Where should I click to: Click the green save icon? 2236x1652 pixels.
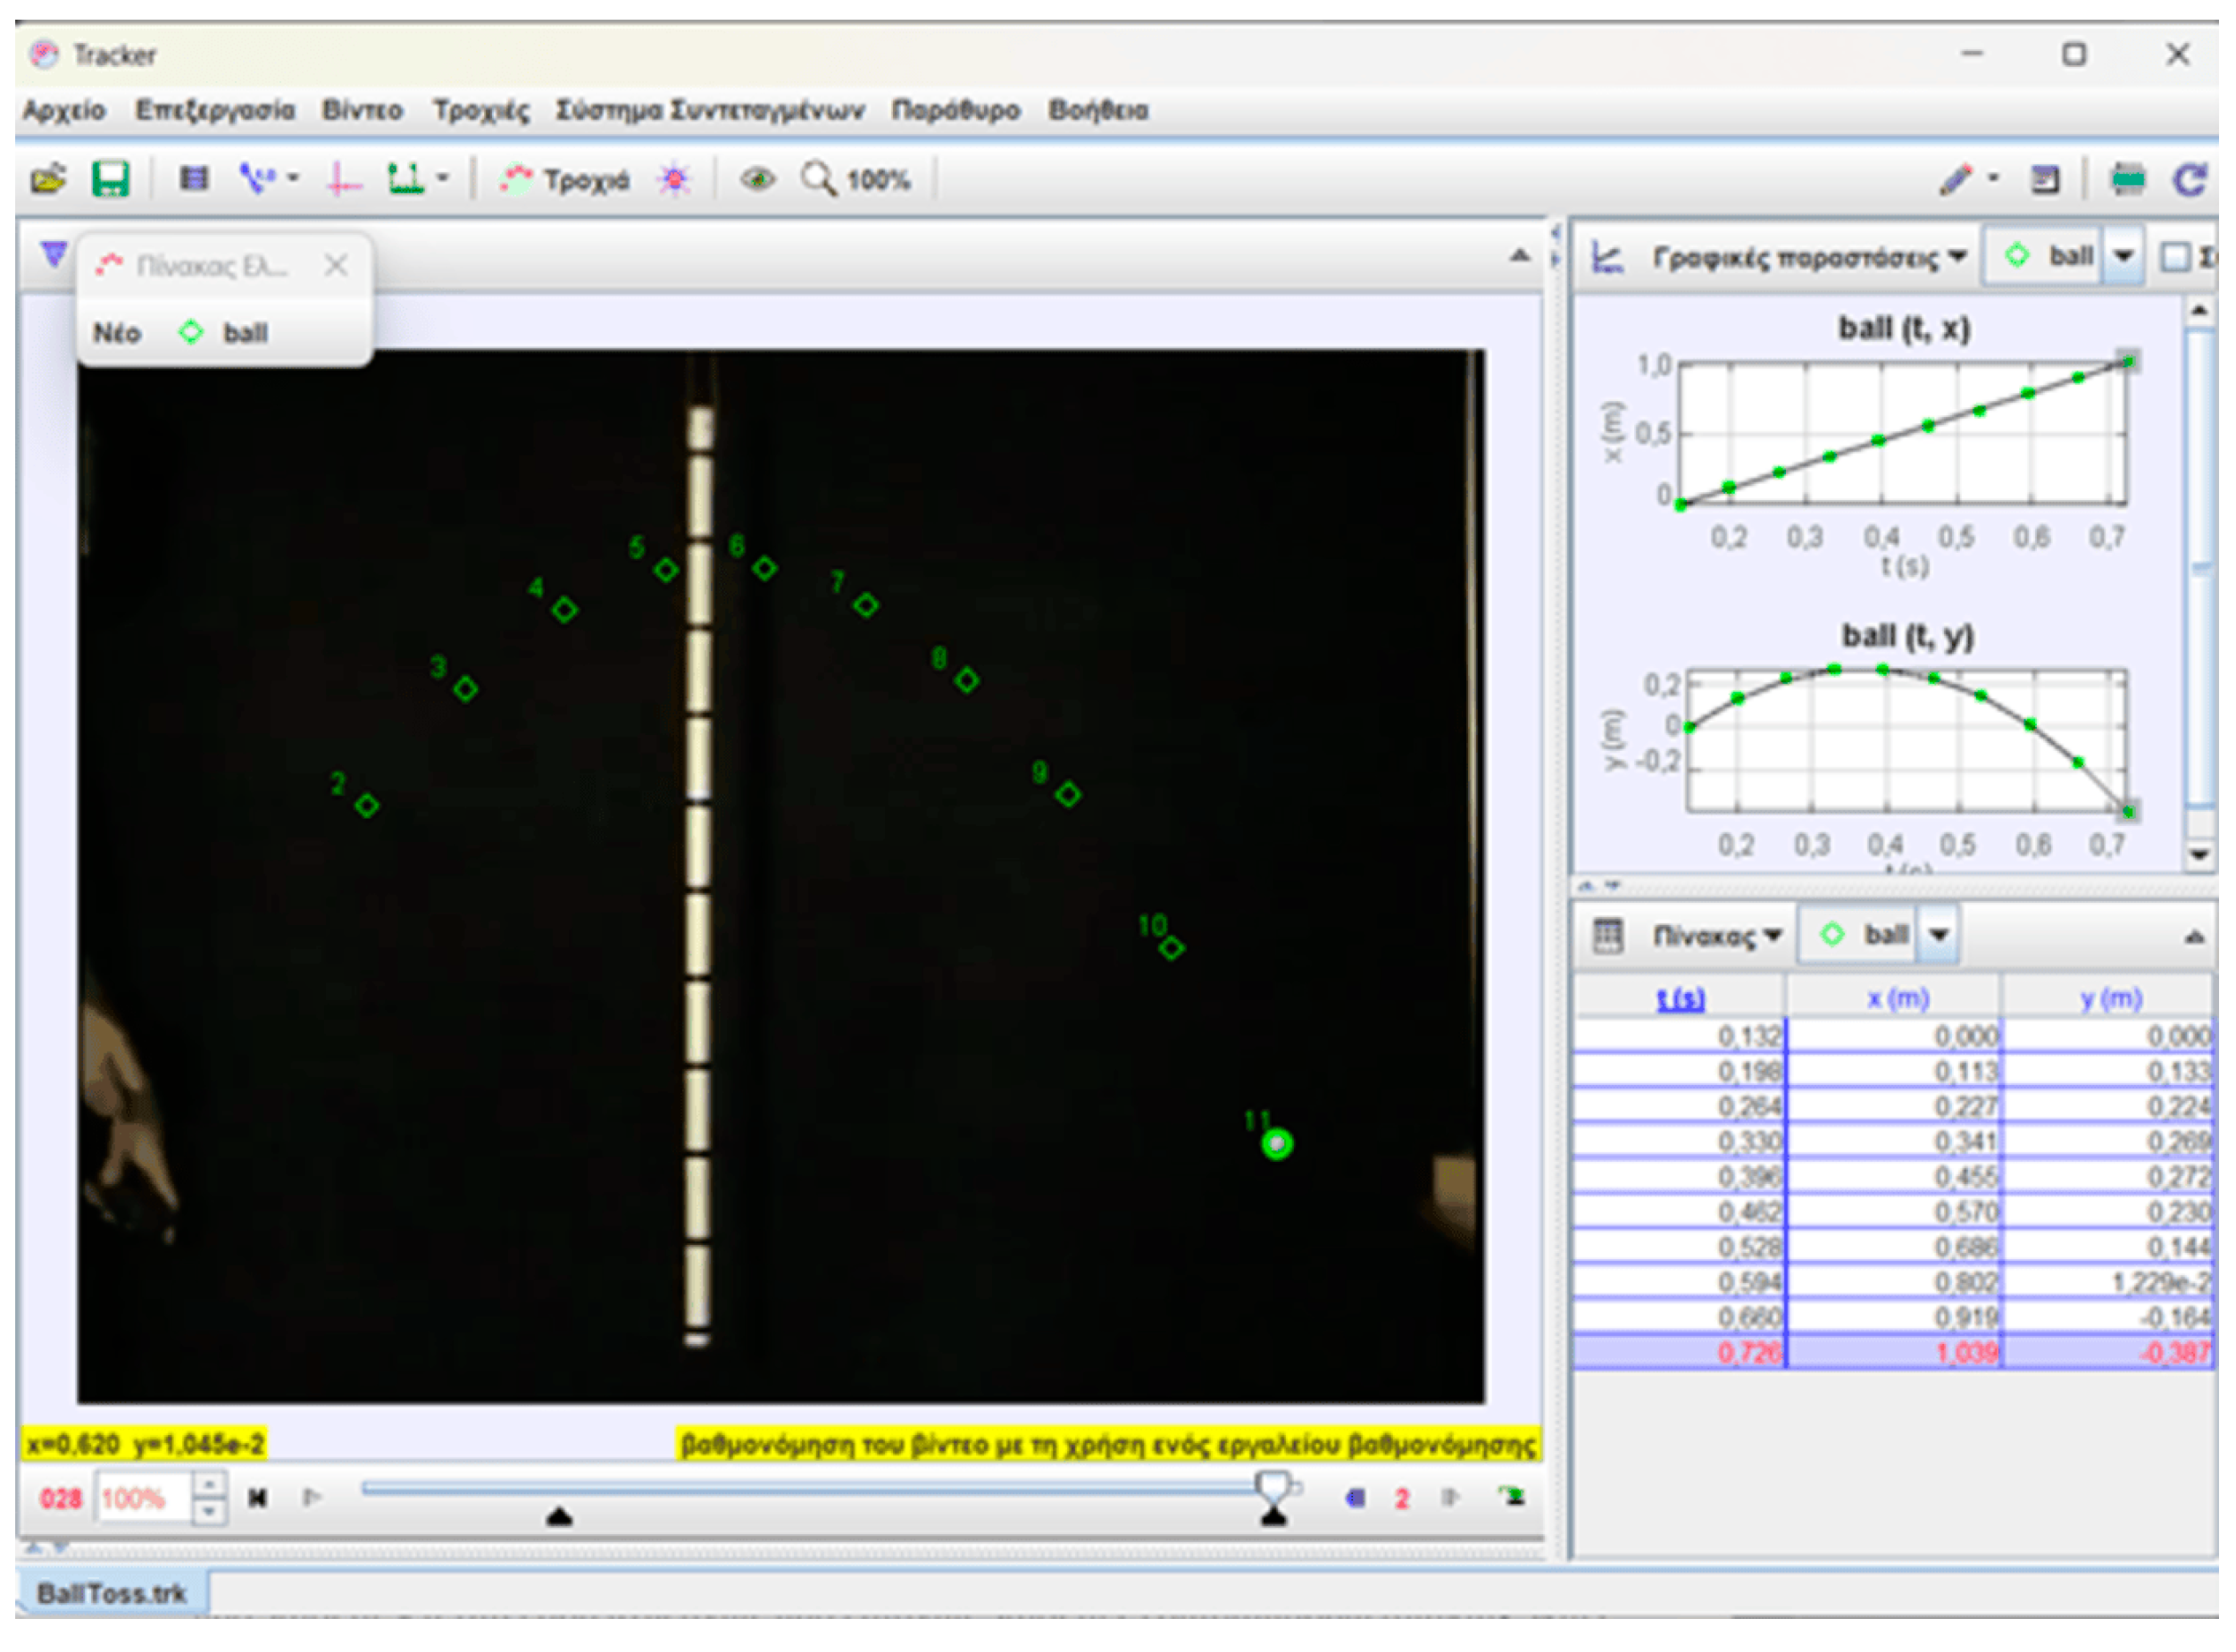[x=110, y=180]
